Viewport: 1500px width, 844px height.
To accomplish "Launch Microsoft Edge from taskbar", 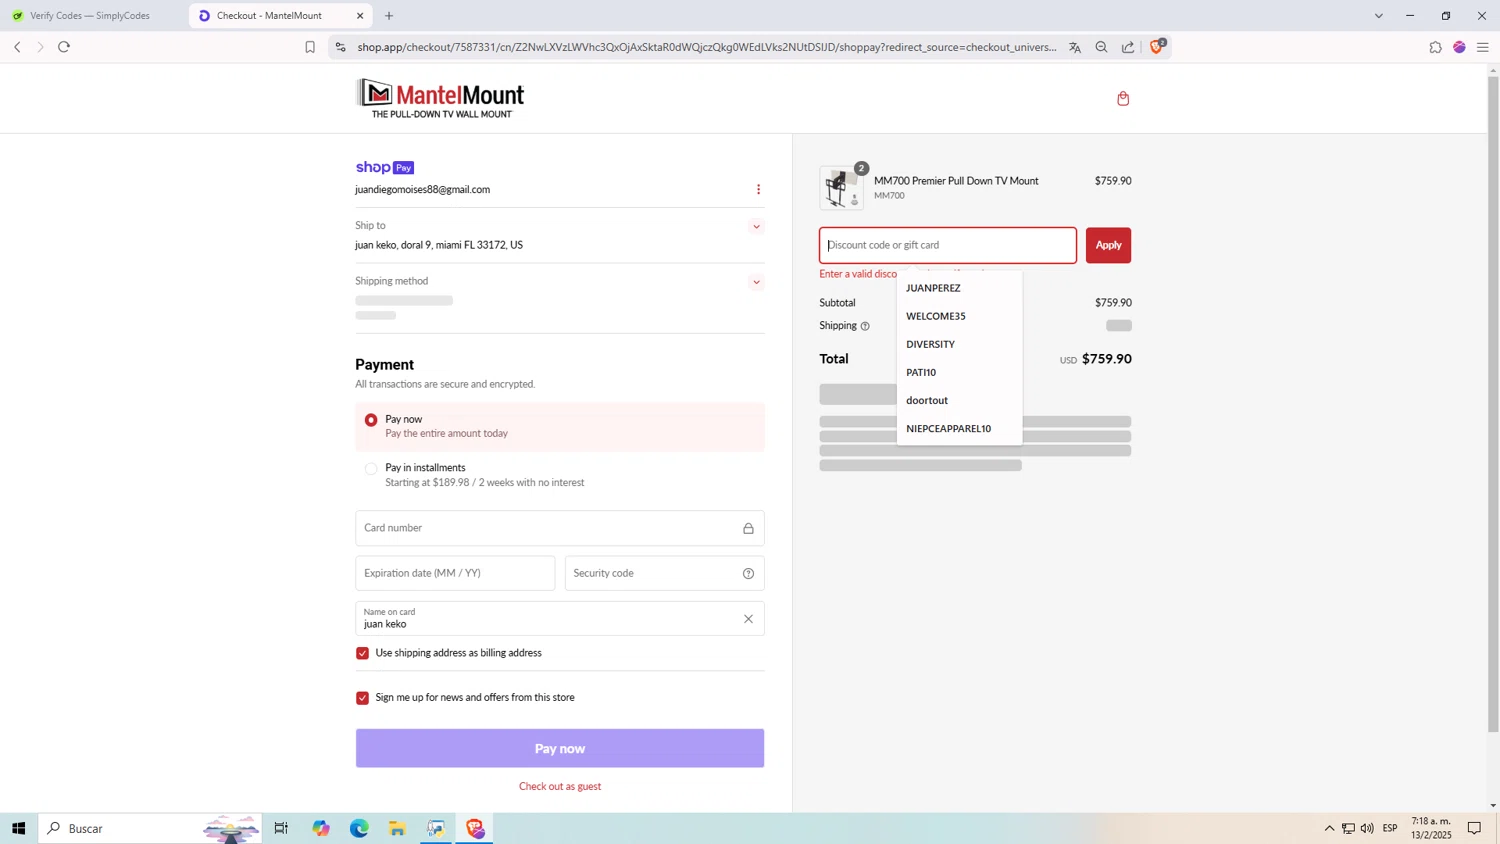I will [x=359, y=828].
